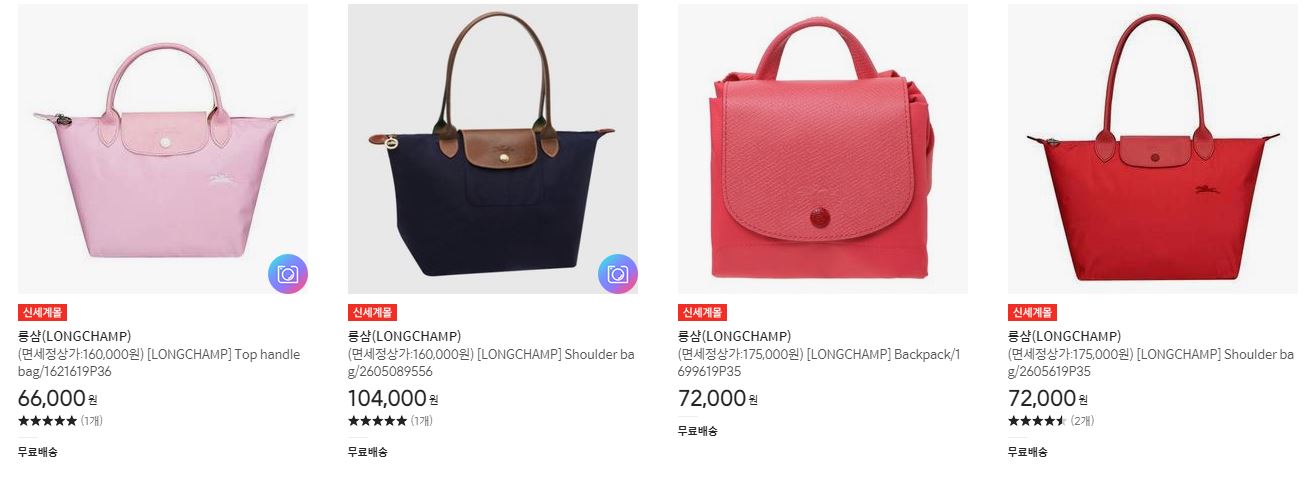1308x492 pixels.
Task: Click the 4.5-star rating with 2 reviews
Action: pyautogui.click(x=1051, y=421)
